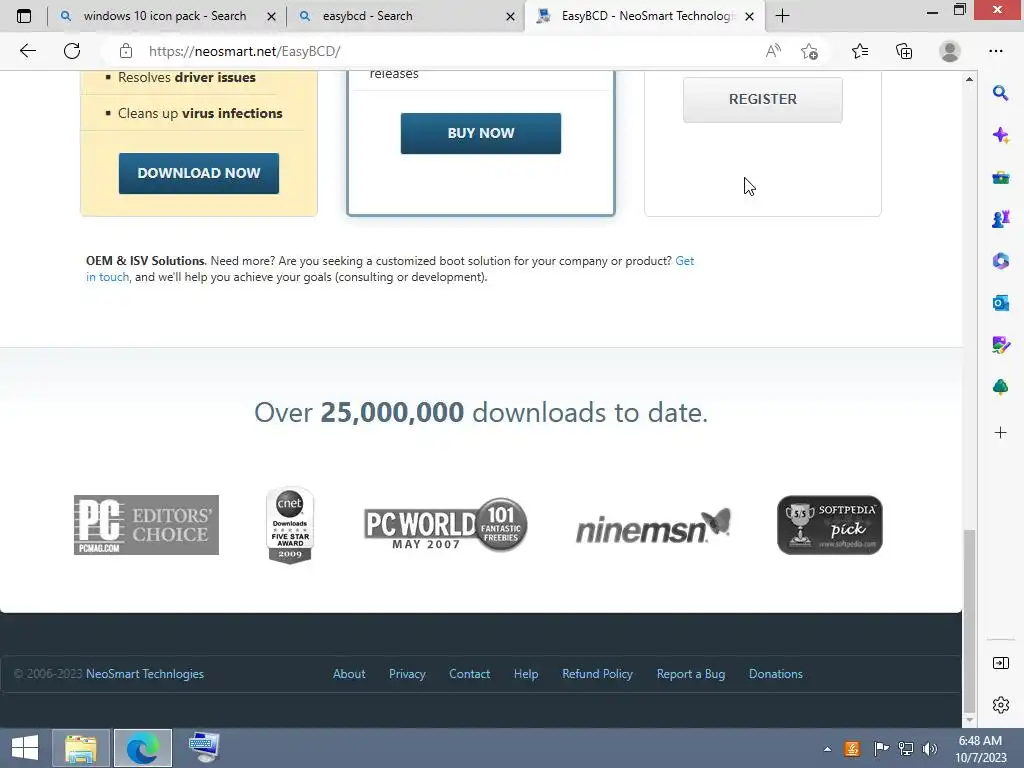Open the Action Center flag icon
This screenshot has width=1024, height=768.
[881, 749]
